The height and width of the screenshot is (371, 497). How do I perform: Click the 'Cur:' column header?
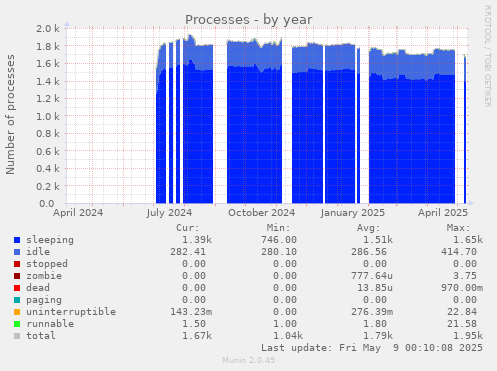tap(188, 228)
